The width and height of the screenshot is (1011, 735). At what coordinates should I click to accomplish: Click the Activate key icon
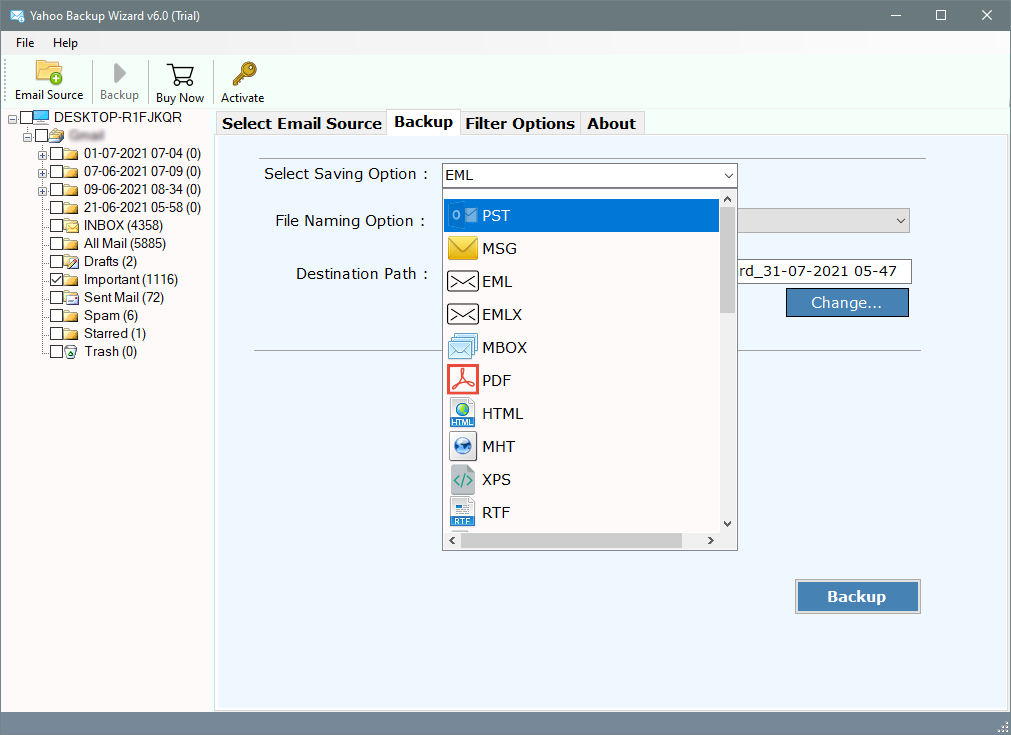[244, 74]
